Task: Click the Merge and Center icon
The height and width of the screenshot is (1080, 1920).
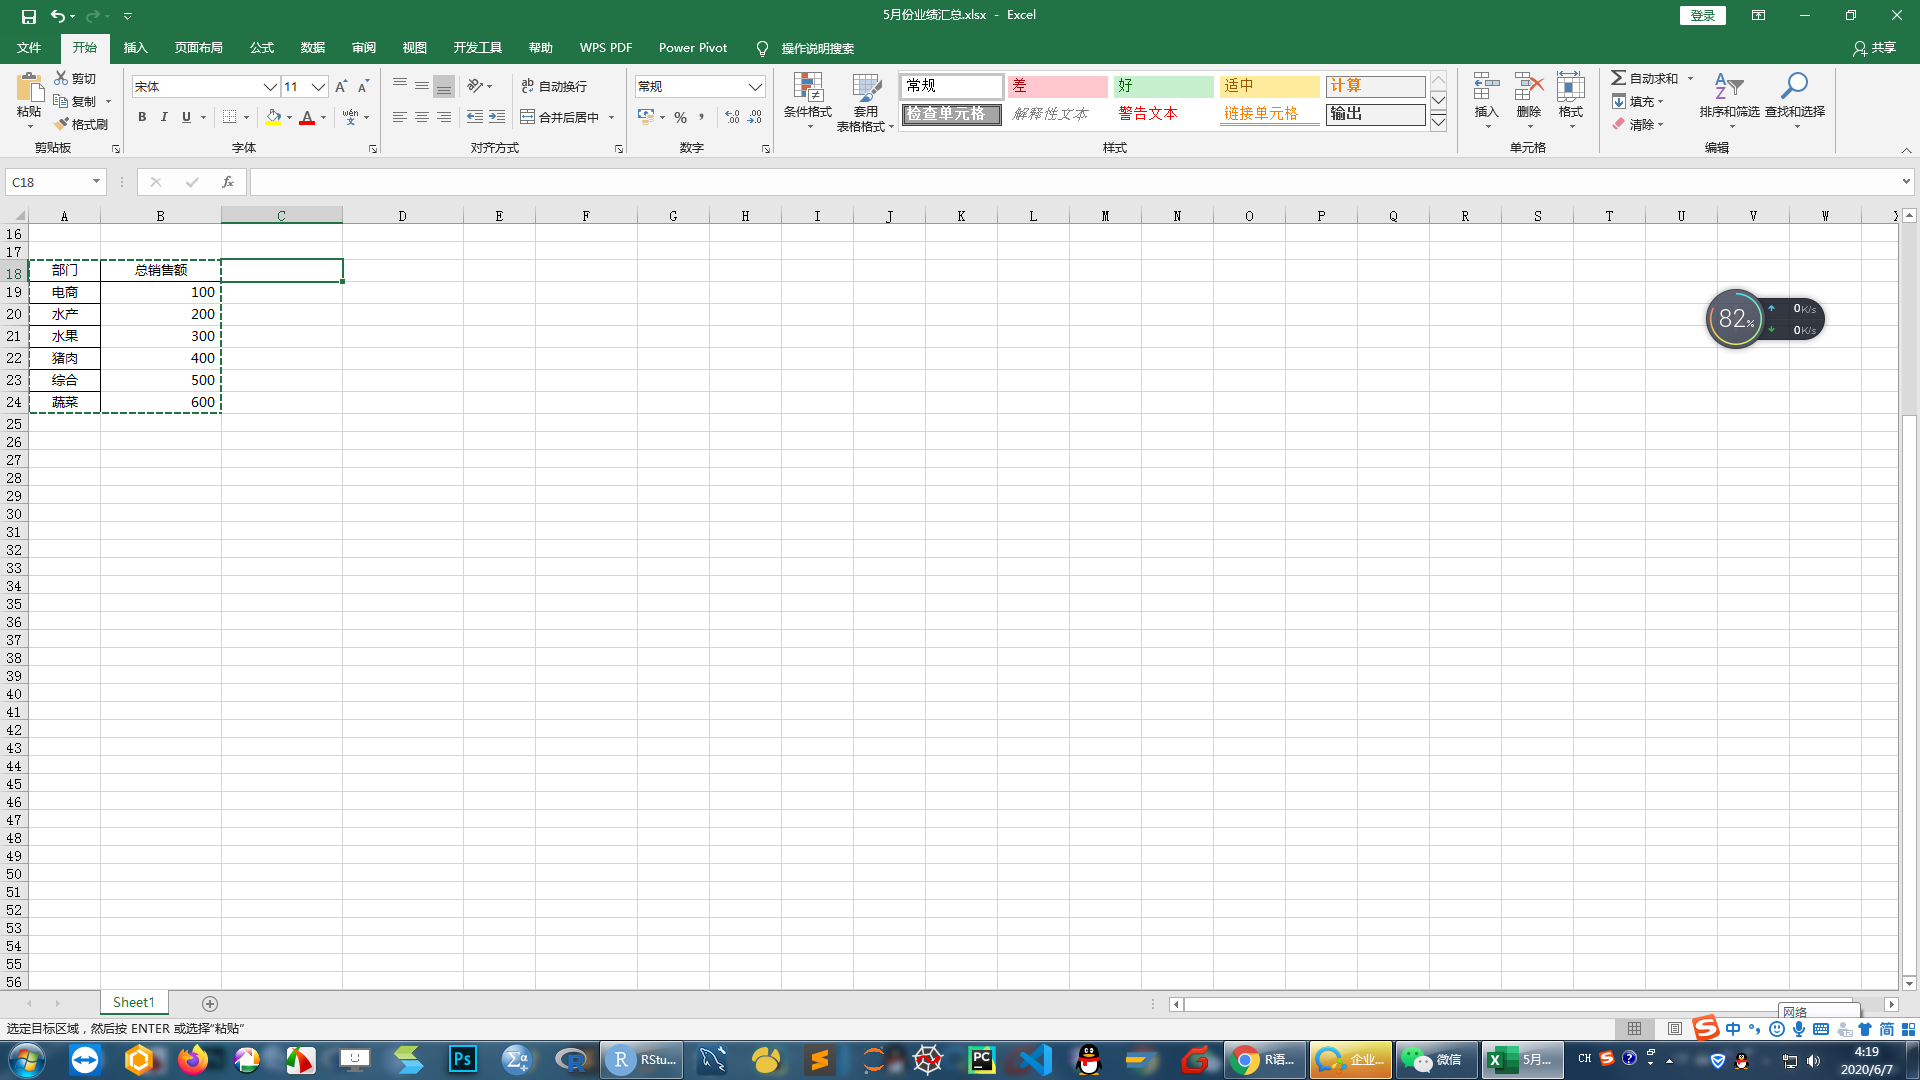Action: (x=528, y=117)
